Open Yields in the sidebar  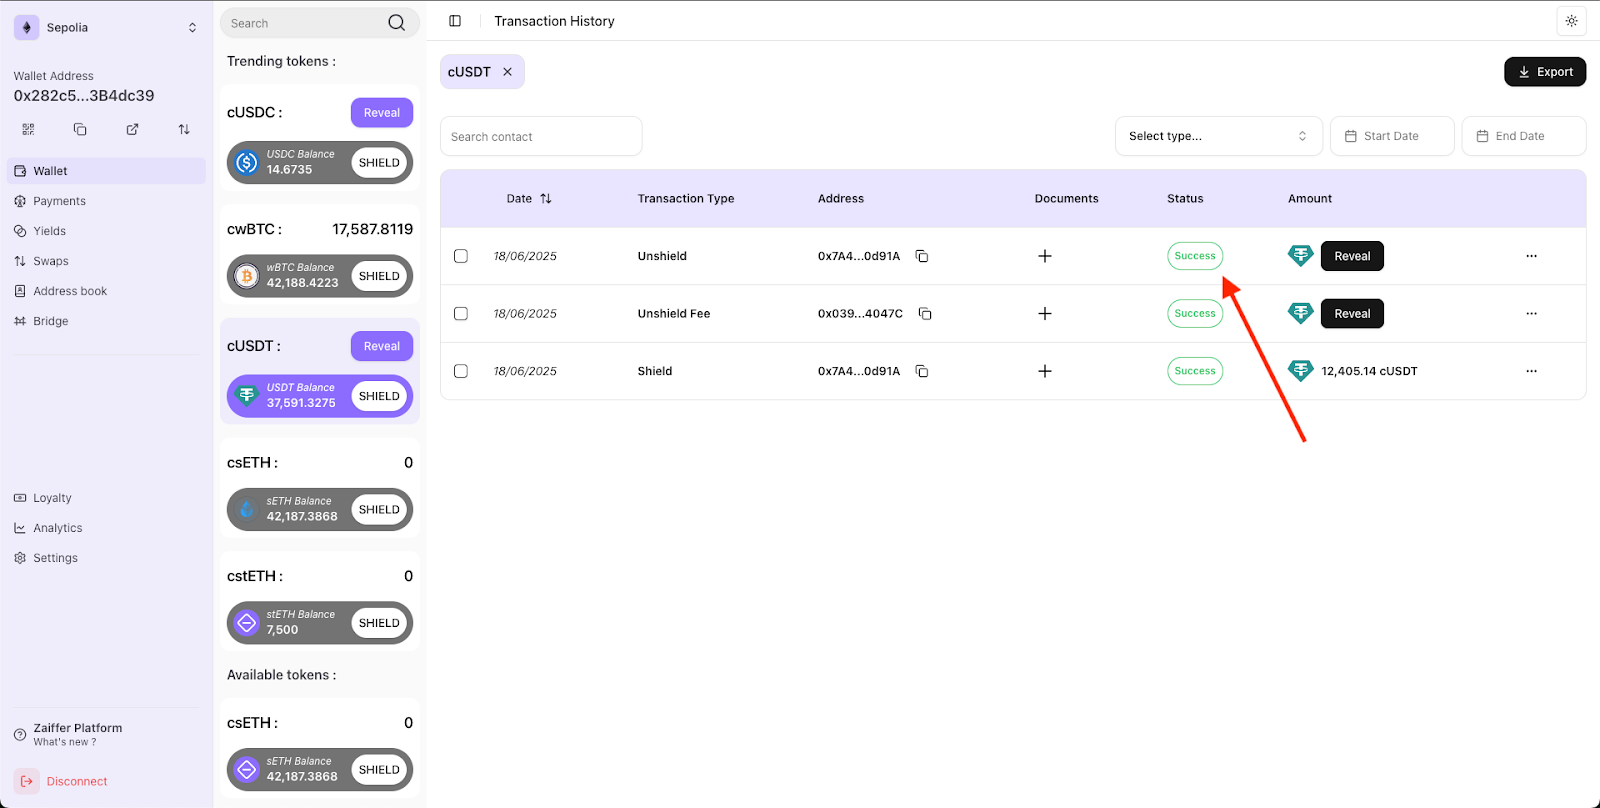point(106,231)
